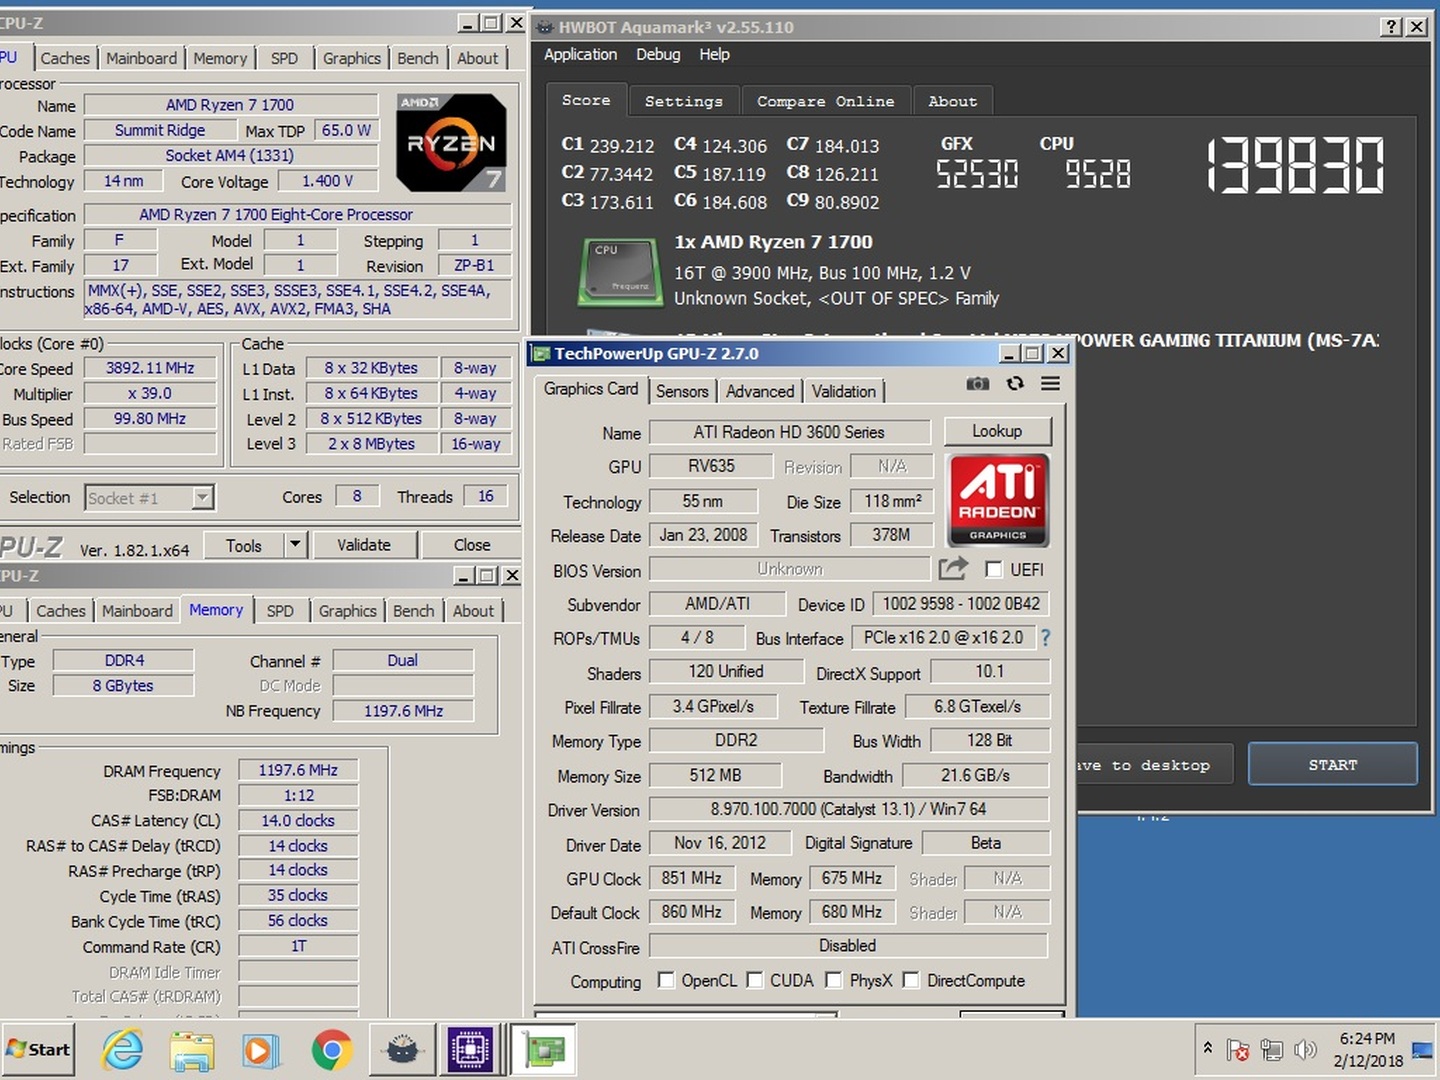1440x1080 pixels.
Task: Click the volume speaker tray icon
Action: (1305, 1050)
